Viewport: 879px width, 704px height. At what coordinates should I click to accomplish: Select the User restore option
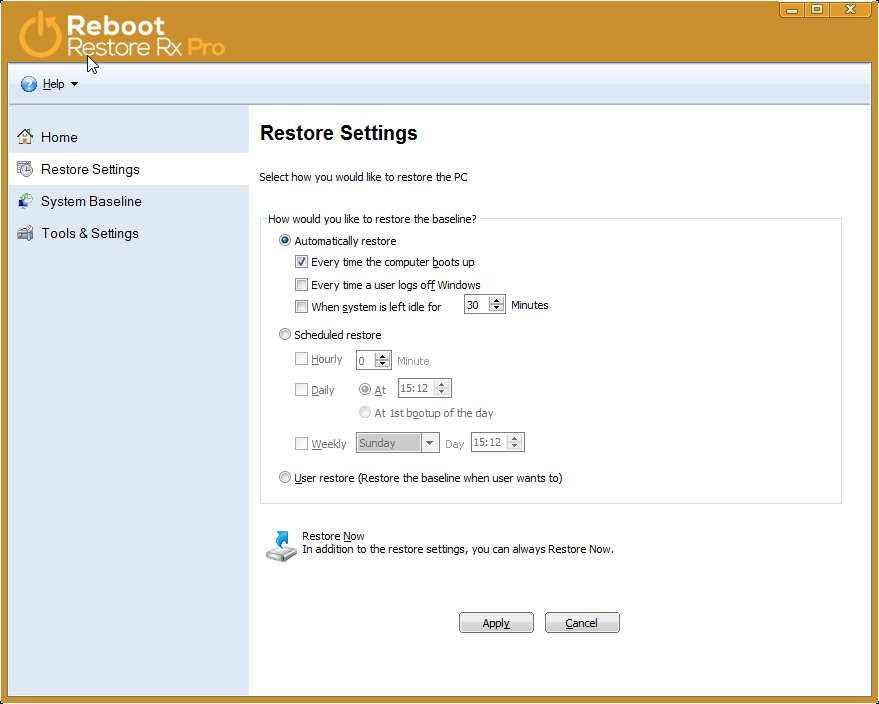[x=285, y=477]
